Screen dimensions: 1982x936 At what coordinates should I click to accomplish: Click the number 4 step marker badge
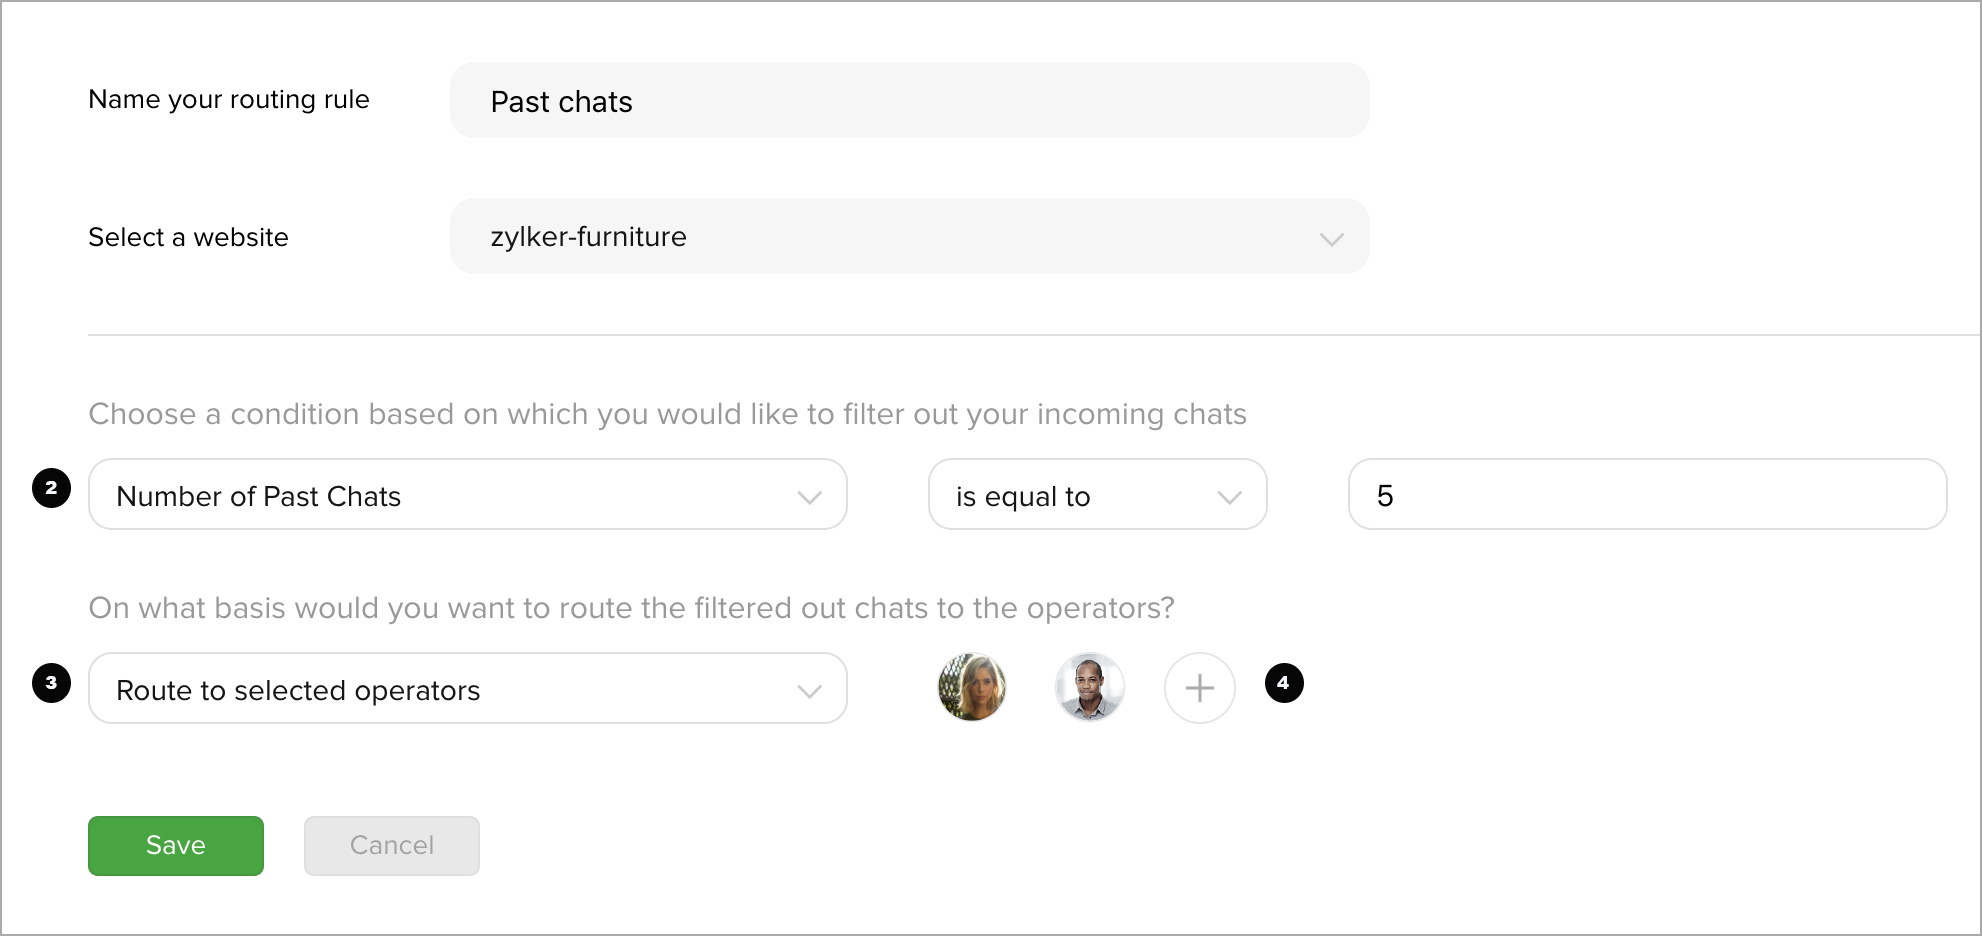pos(1284,683)
